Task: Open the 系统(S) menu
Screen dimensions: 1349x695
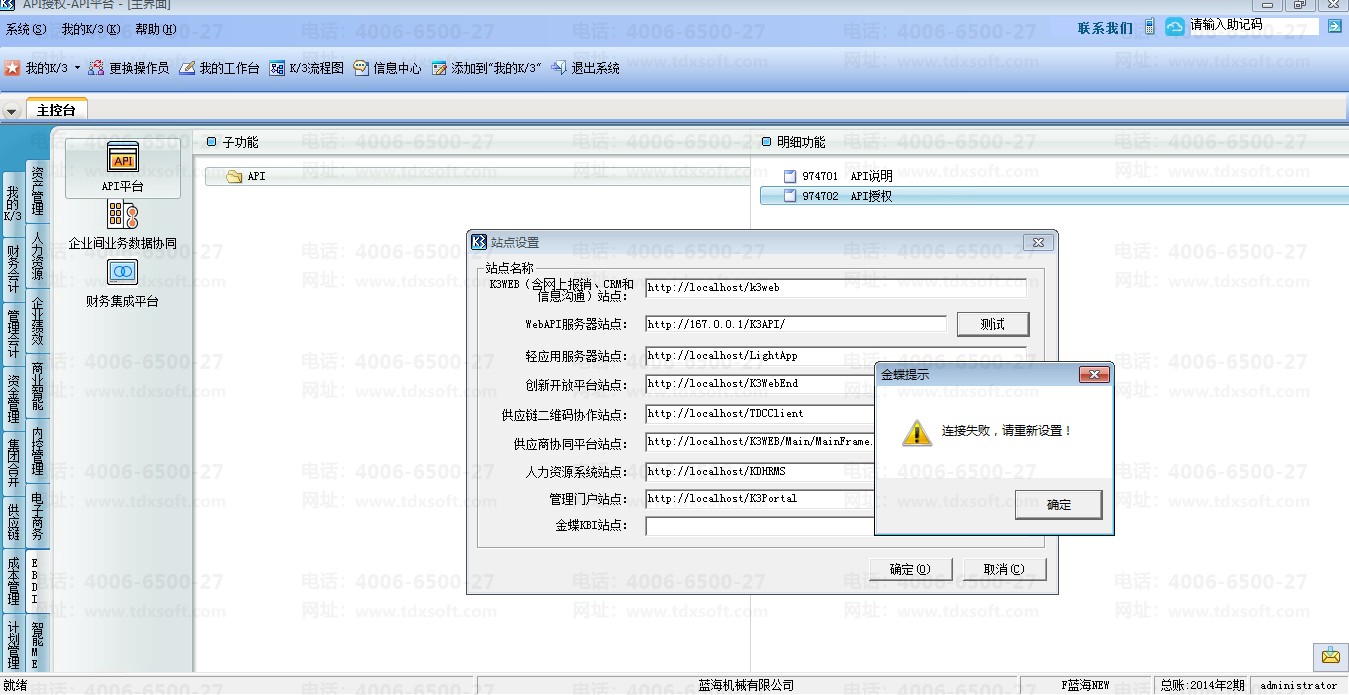Action: [26, 29]
